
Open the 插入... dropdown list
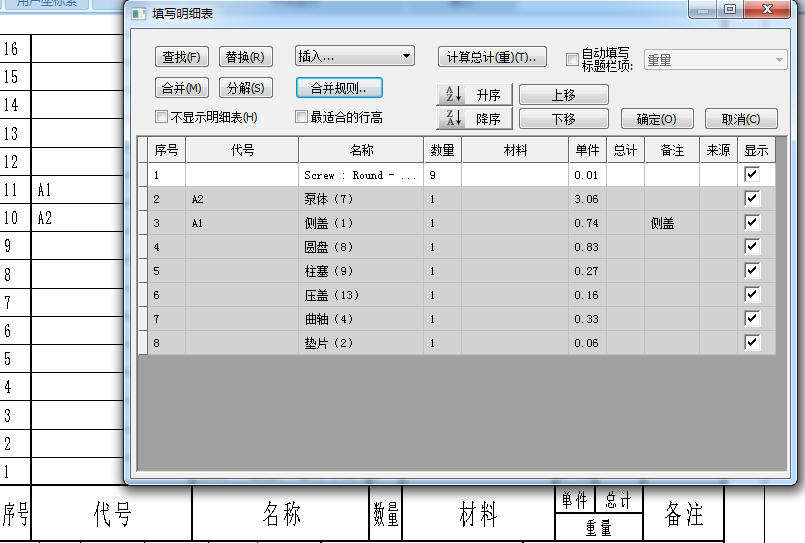tap(355, 57)
